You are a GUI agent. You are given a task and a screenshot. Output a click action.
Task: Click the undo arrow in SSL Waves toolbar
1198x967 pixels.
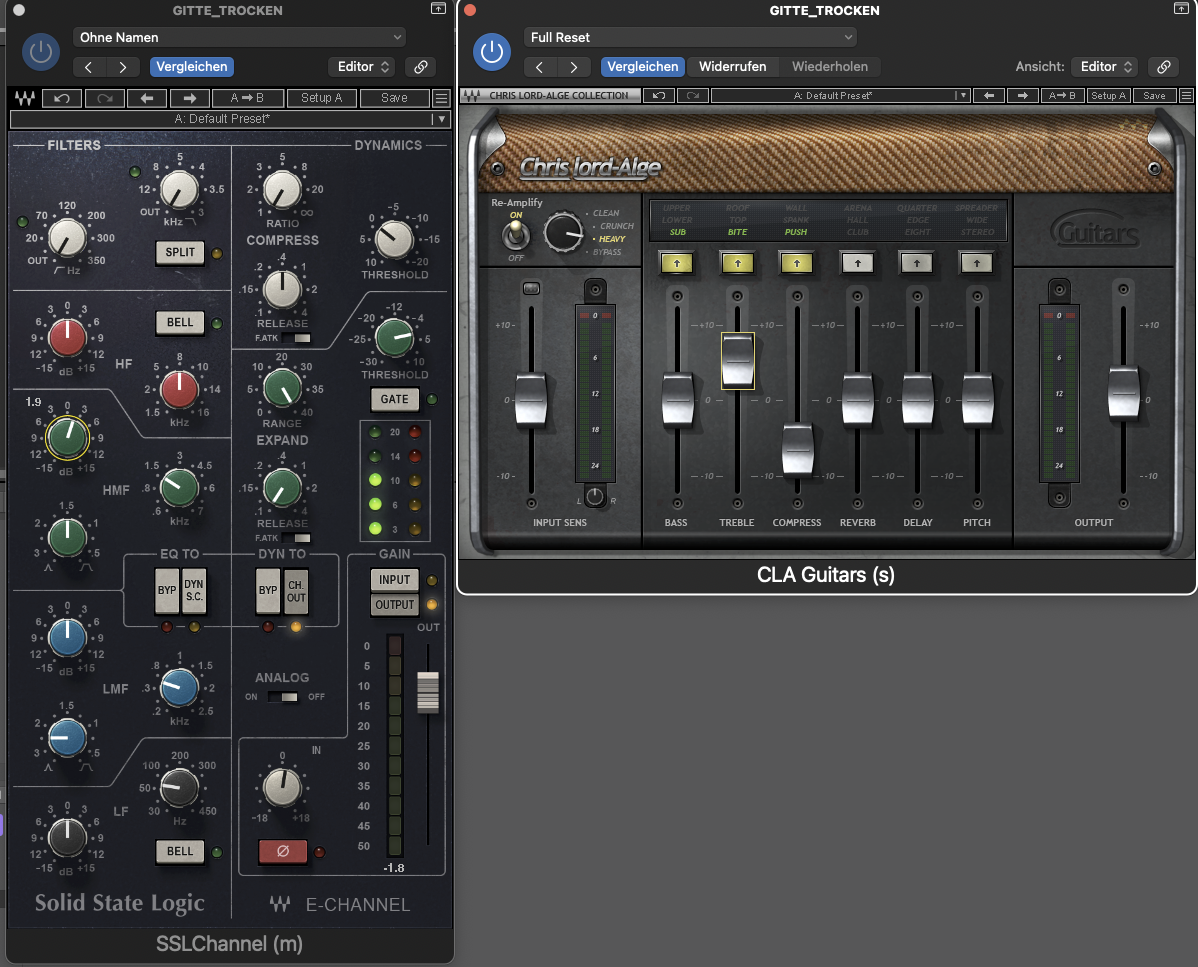(x=62, y=98)
